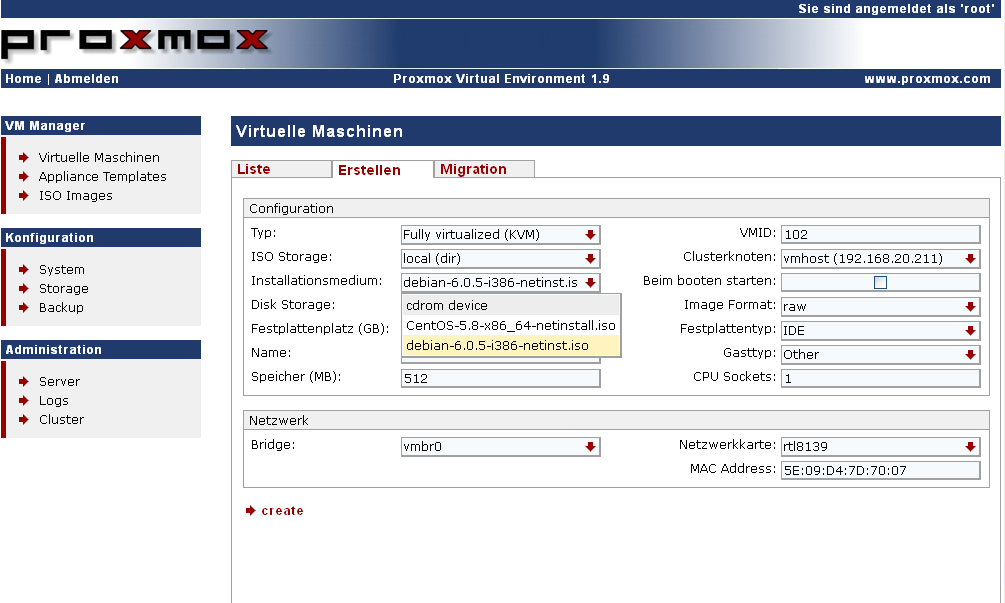The image size is (1005, 603).
Task: Click arrow icon beside Cluster
Action: (x=24, y=420)
